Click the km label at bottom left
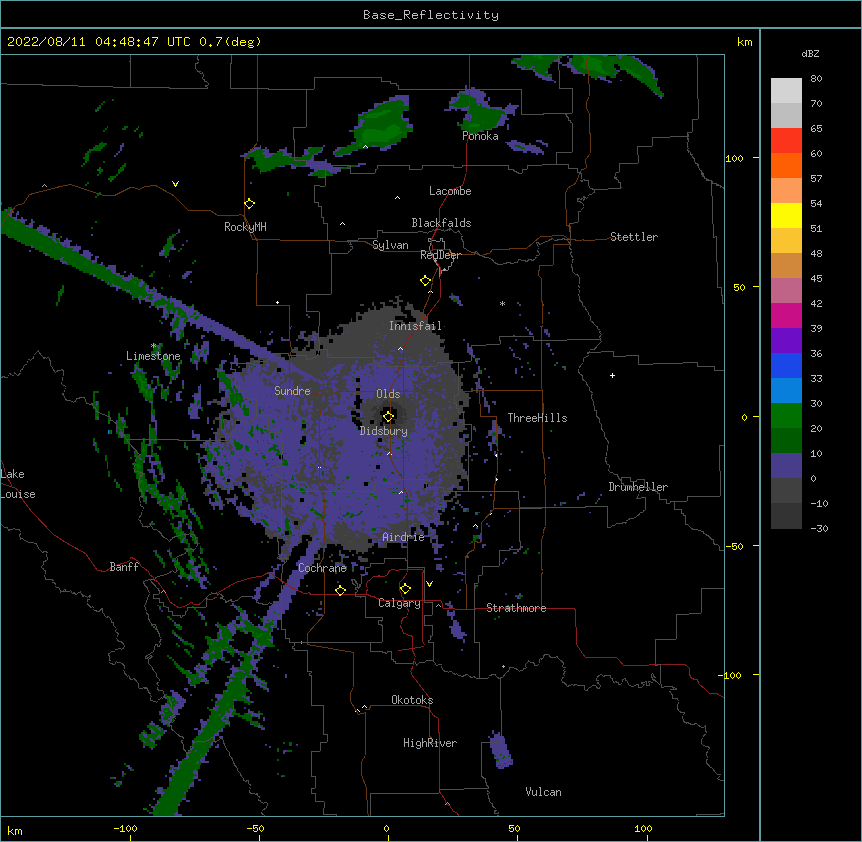 click(x=15, y=830)
